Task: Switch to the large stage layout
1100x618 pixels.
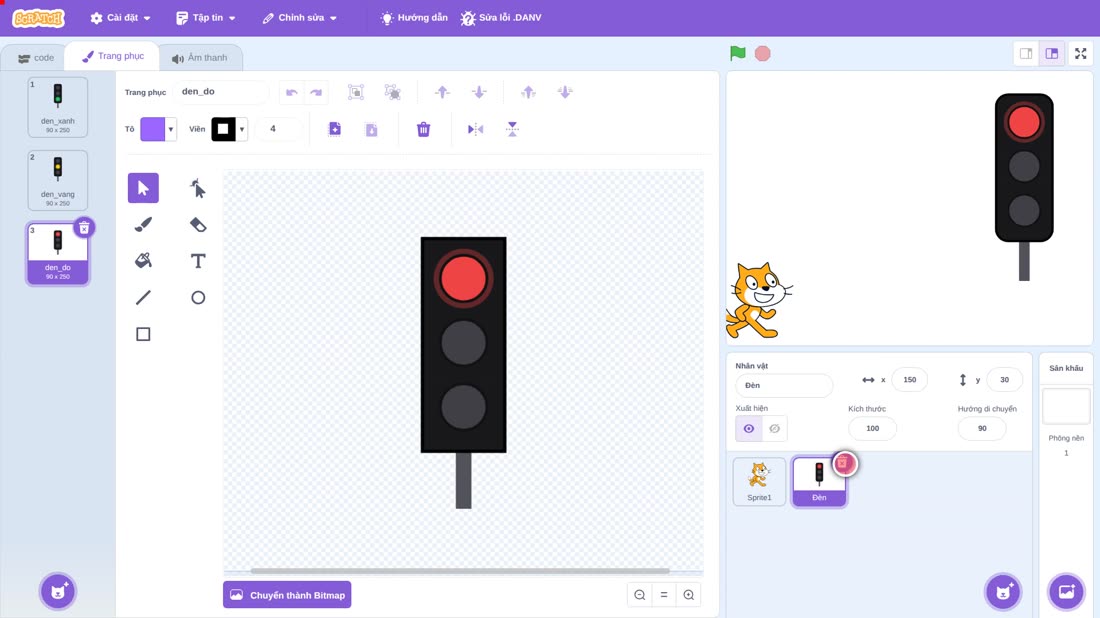Action: [1052, 53]
